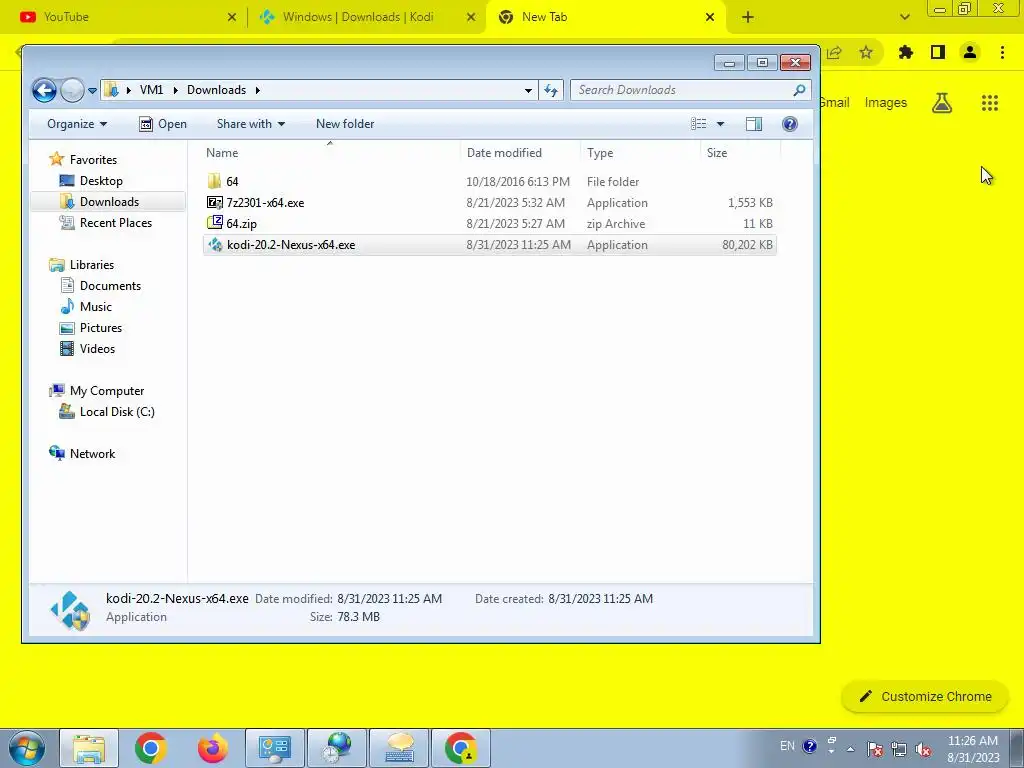The width and height of the screenshot is (1024, 768).
Task: Click the Explorer forward arrow button
Action: [x=72, y=90]
